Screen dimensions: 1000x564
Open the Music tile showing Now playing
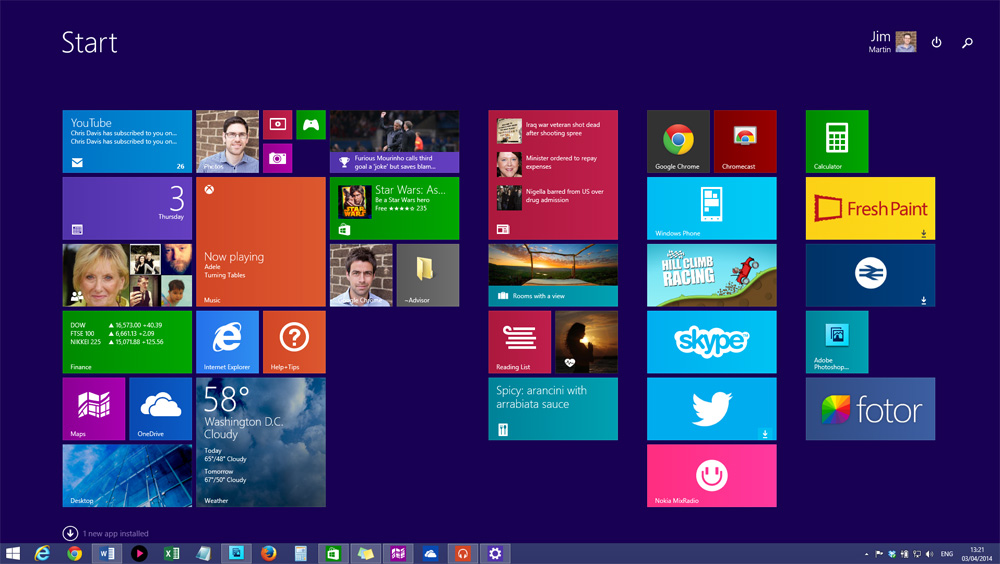tap(261, 242)
